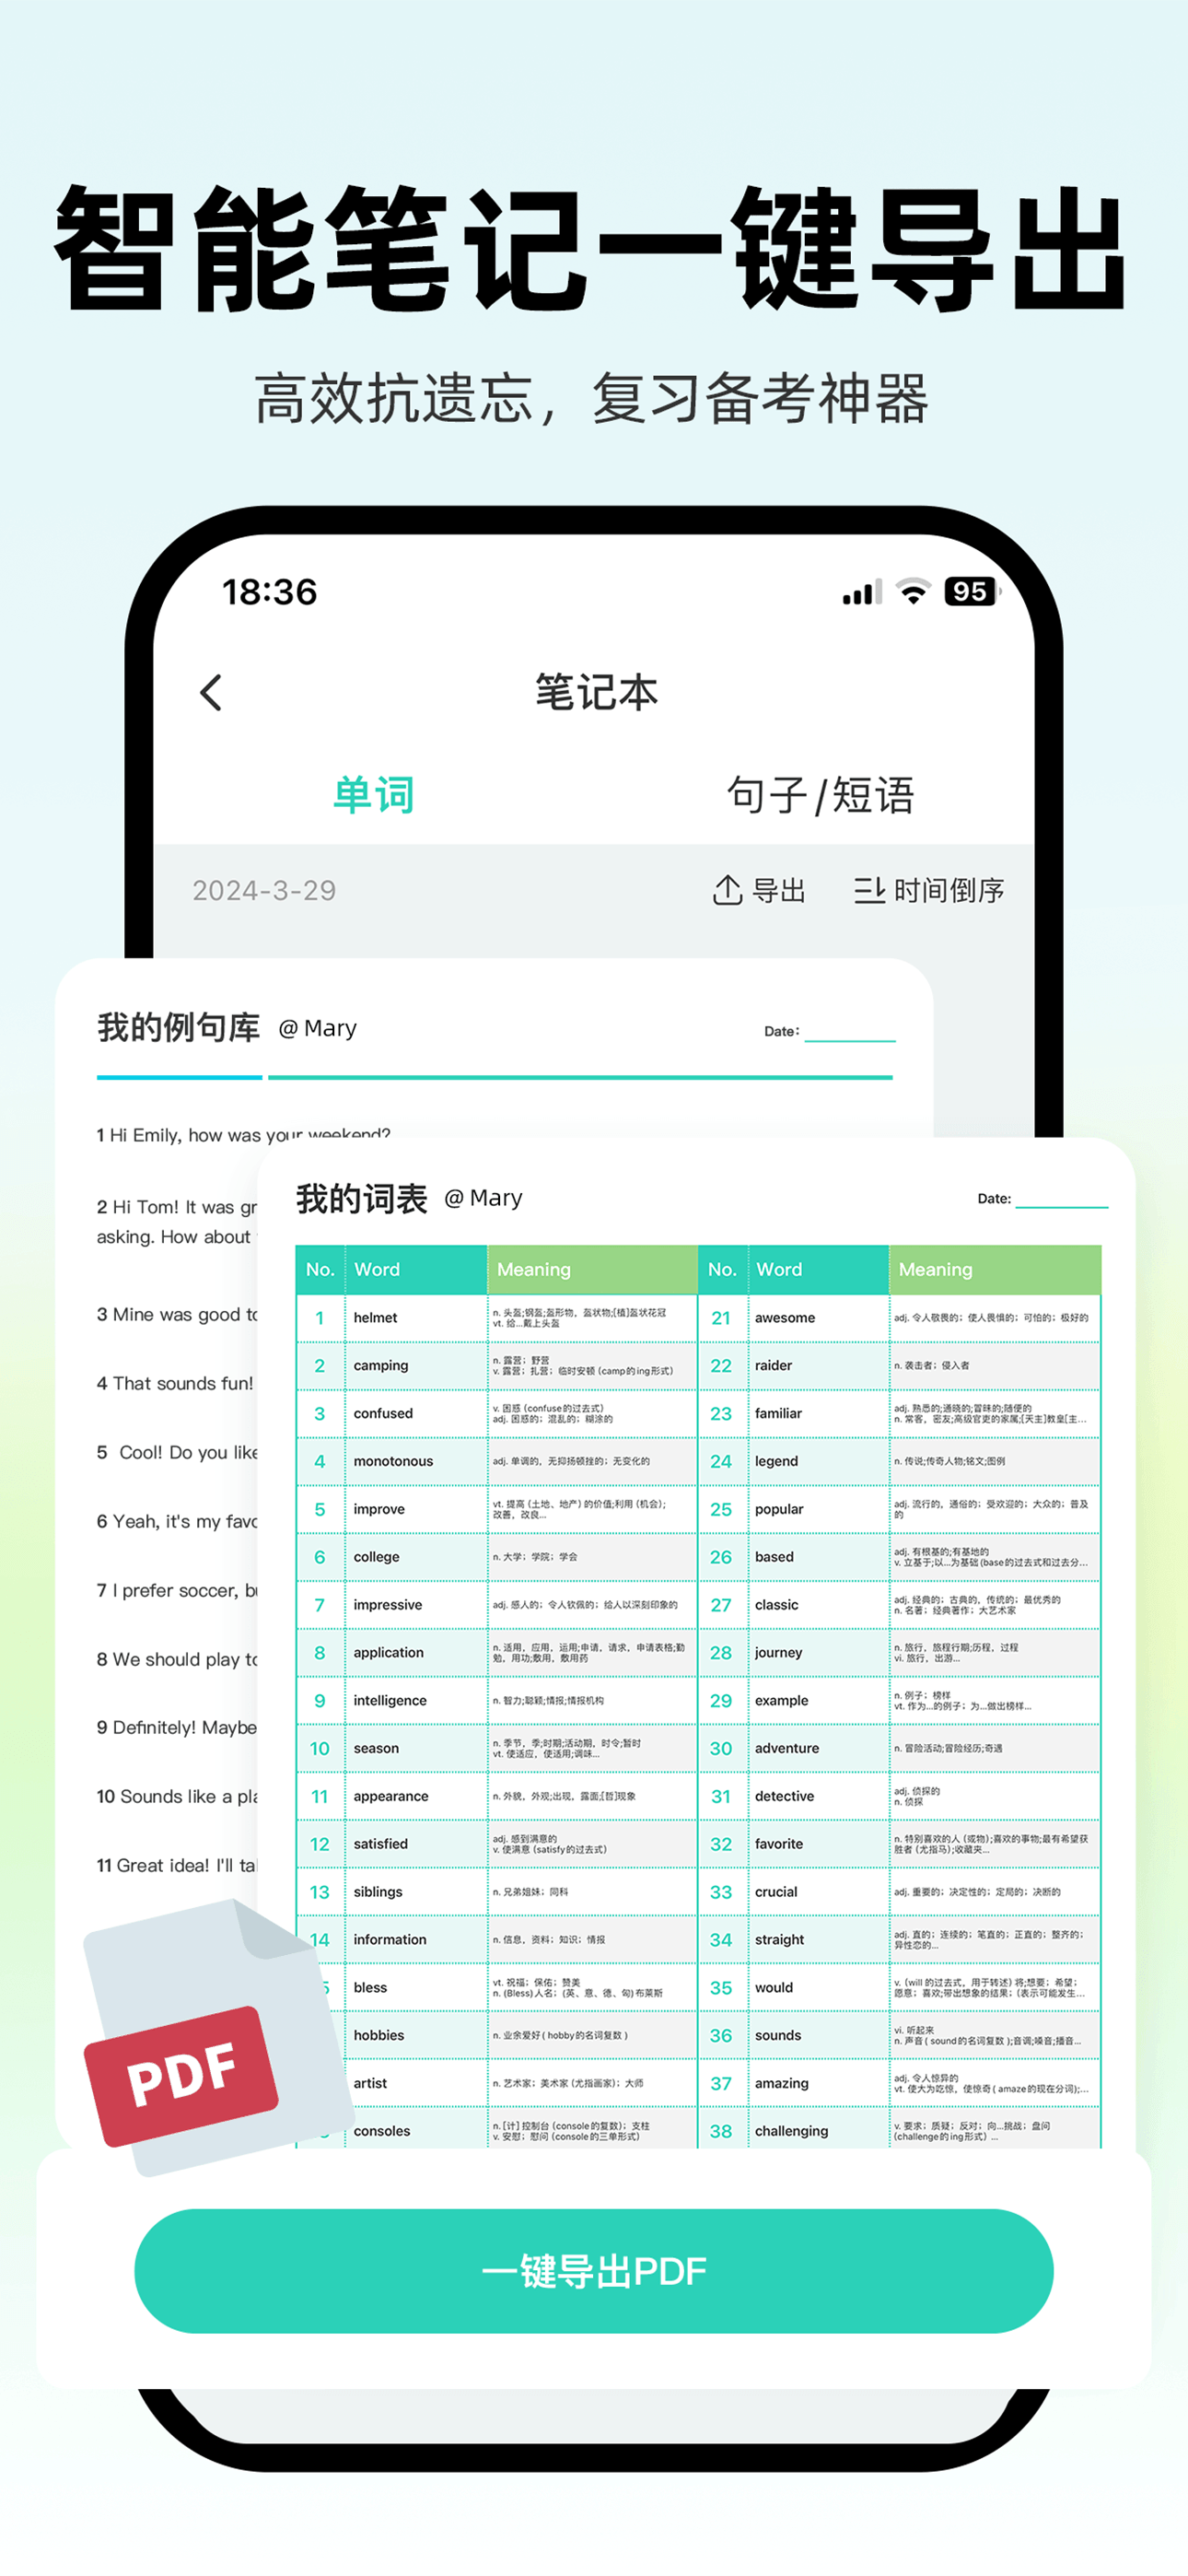The height and width of the screenshot is (2576, 1188).
Task: Select the word 'appearance' in row 11
Action: coord(391,1796)
